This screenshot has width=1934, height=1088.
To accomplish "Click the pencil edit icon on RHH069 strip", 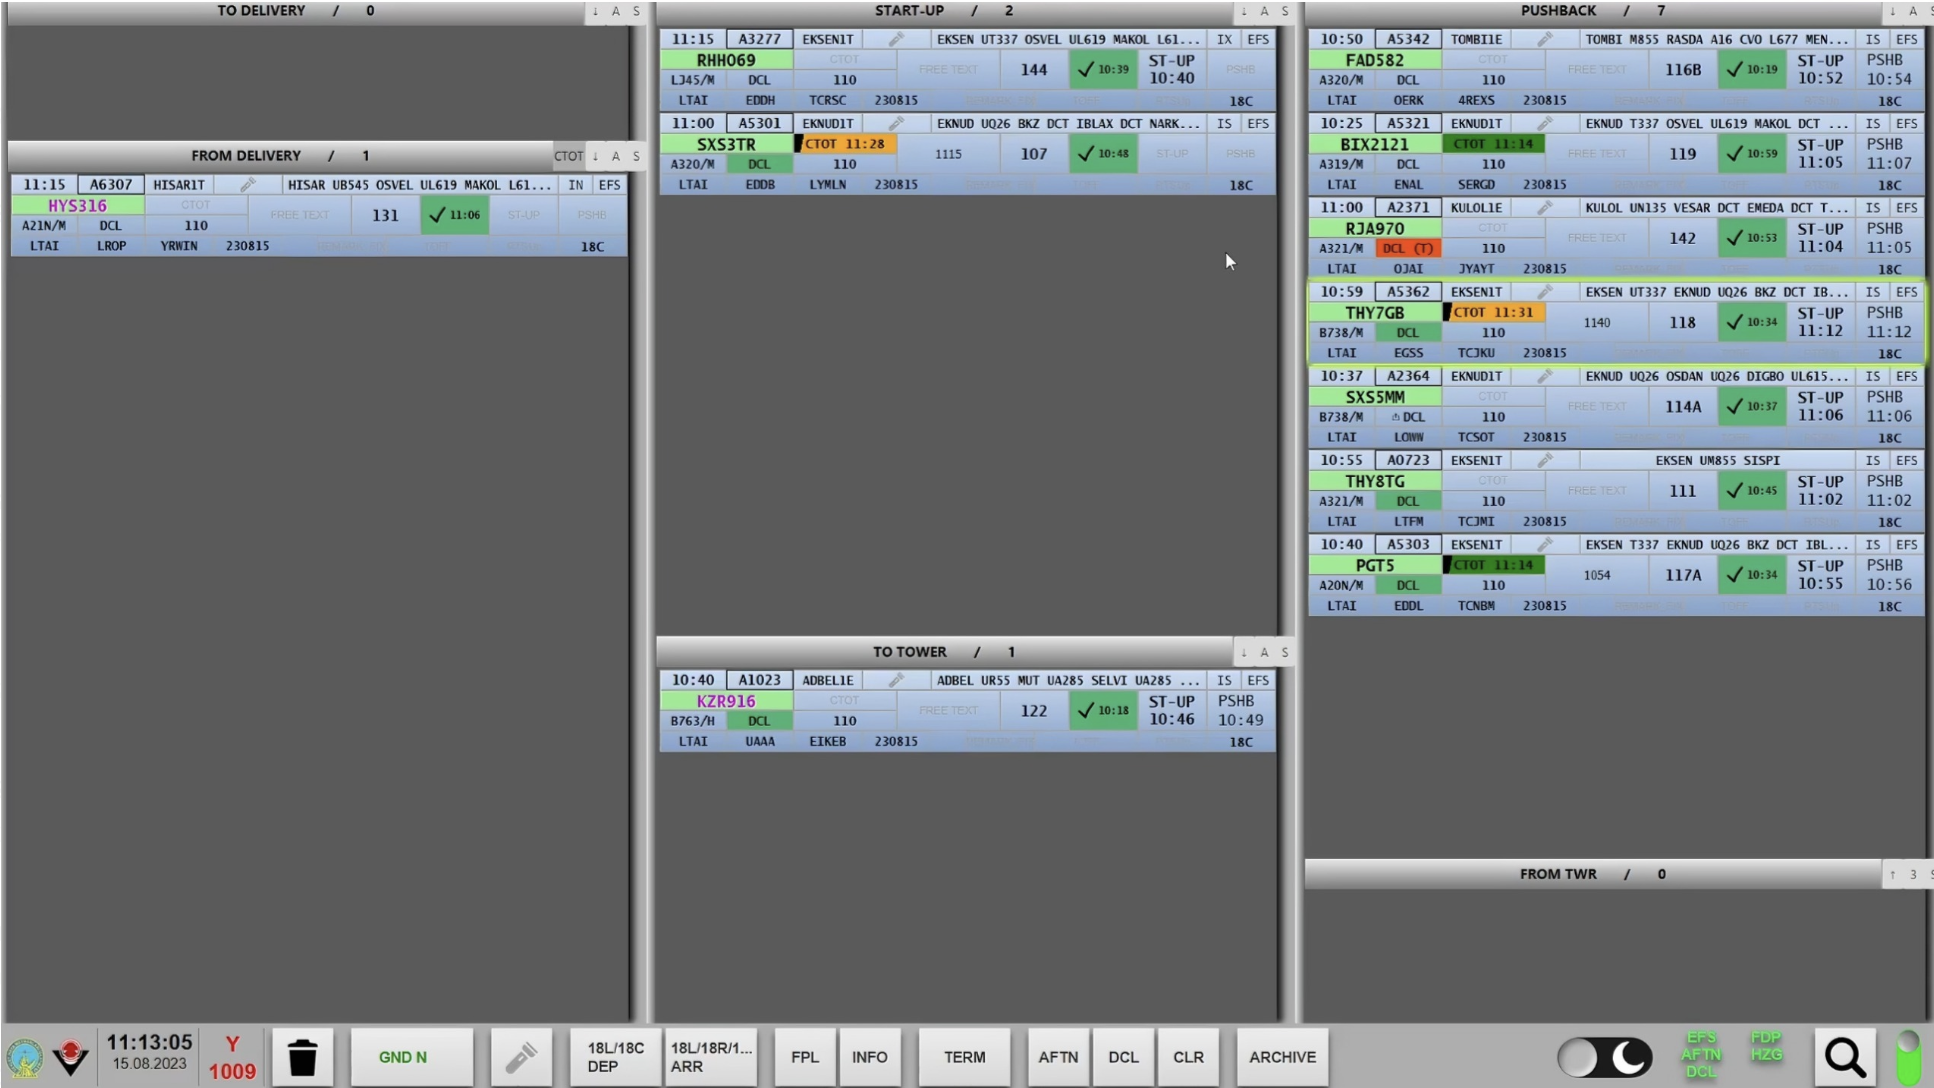I will [x=896, y=39].
